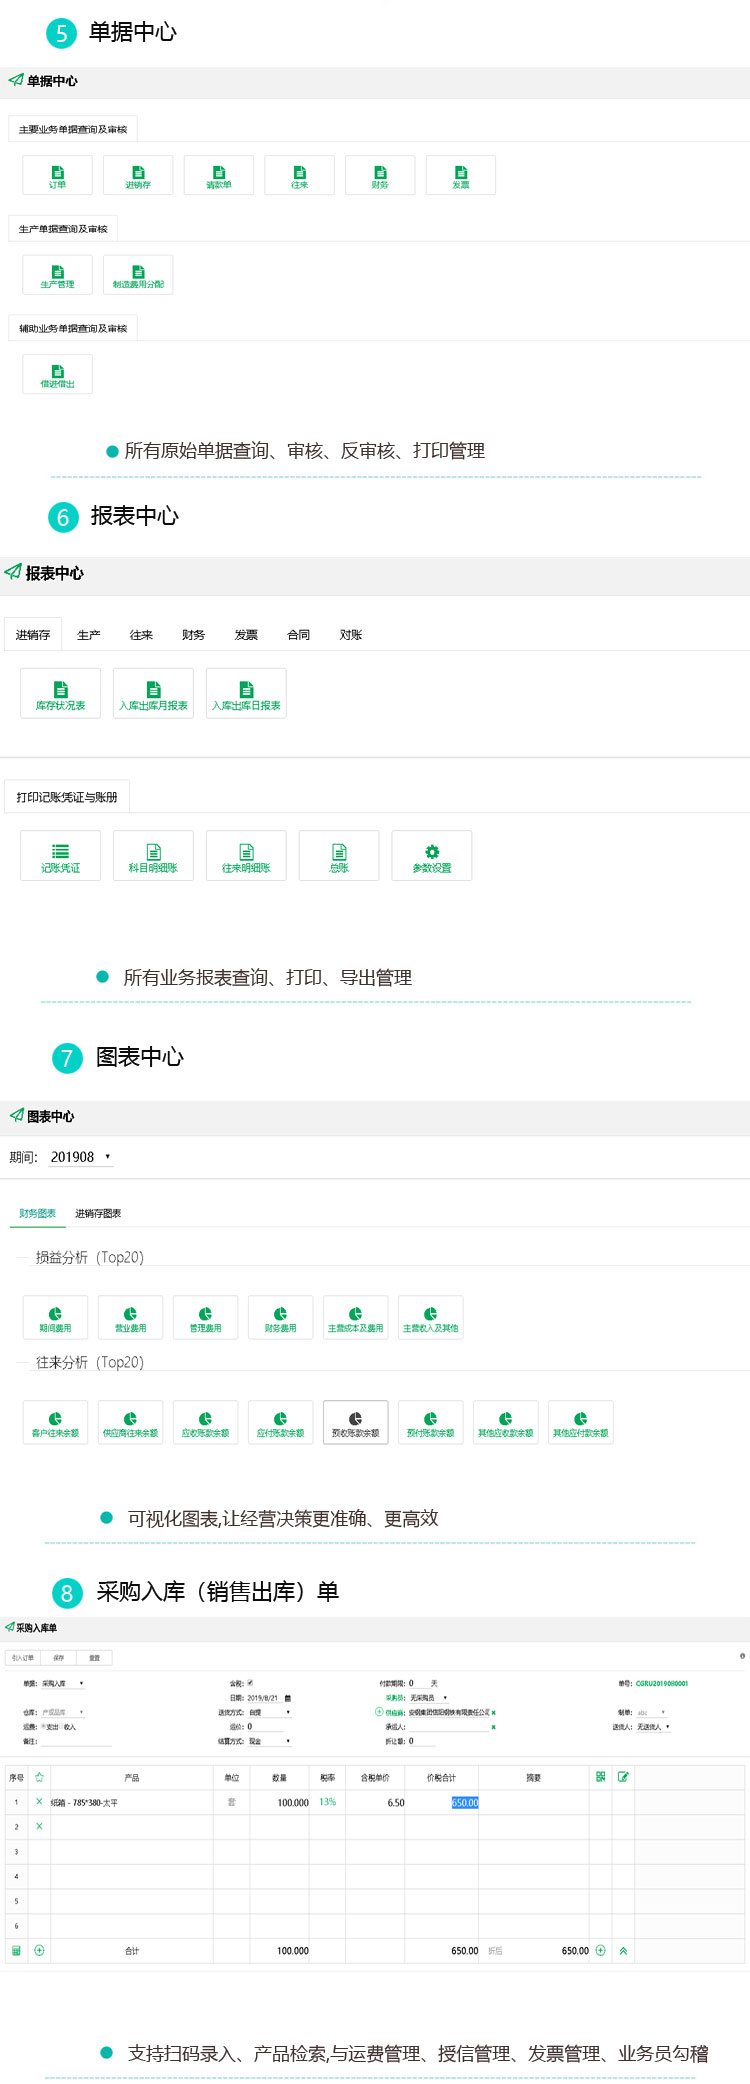
Task: Open the 进销存 documents icon
Action: click(x=138, y=175)
